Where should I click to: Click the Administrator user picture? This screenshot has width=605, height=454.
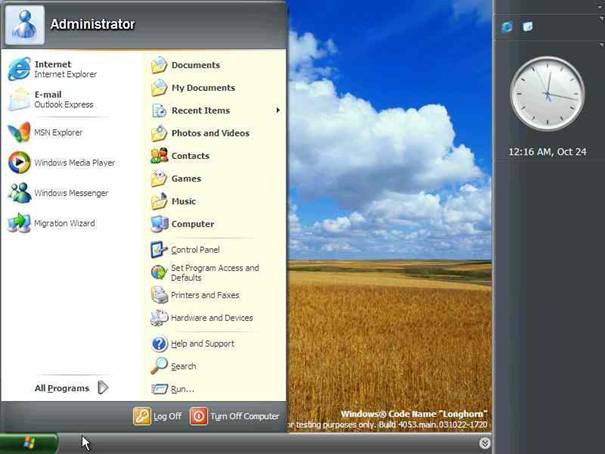[25, 25]
